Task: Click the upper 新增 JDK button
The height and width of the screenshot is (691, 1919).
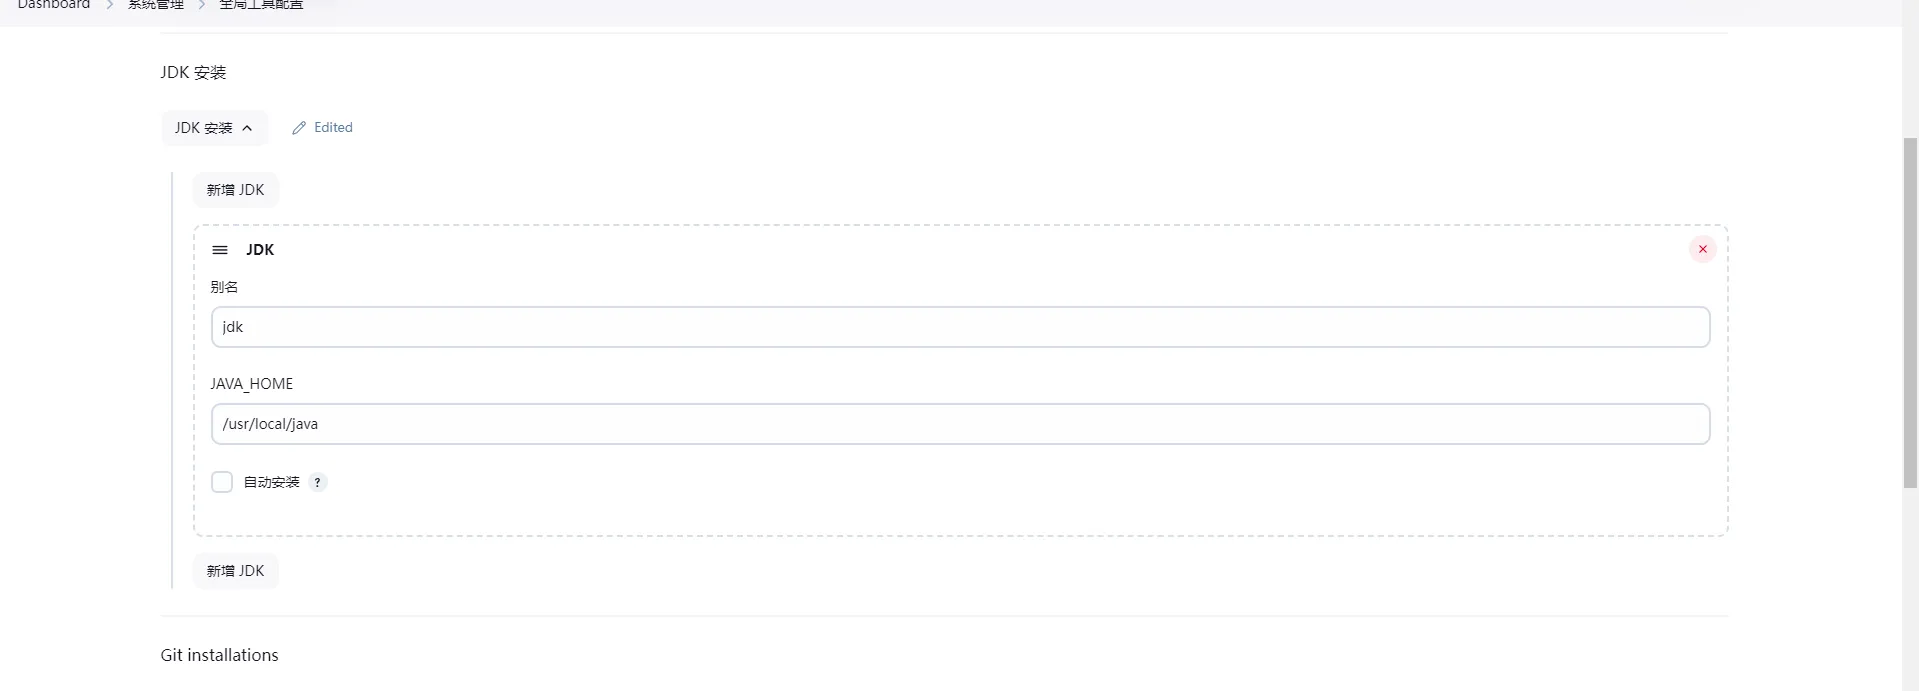Action: (x=235, y=190)
